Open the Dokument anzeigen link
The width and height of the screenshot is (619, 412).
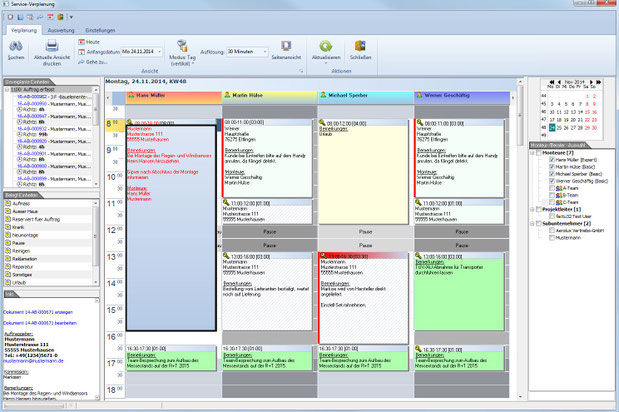pos(38,312)
